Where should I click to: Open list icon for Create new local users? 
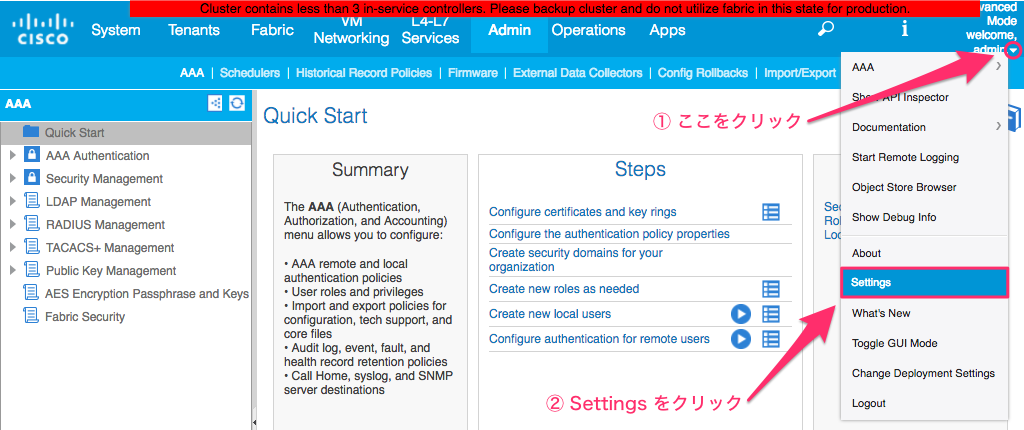(x=771, y=314)
